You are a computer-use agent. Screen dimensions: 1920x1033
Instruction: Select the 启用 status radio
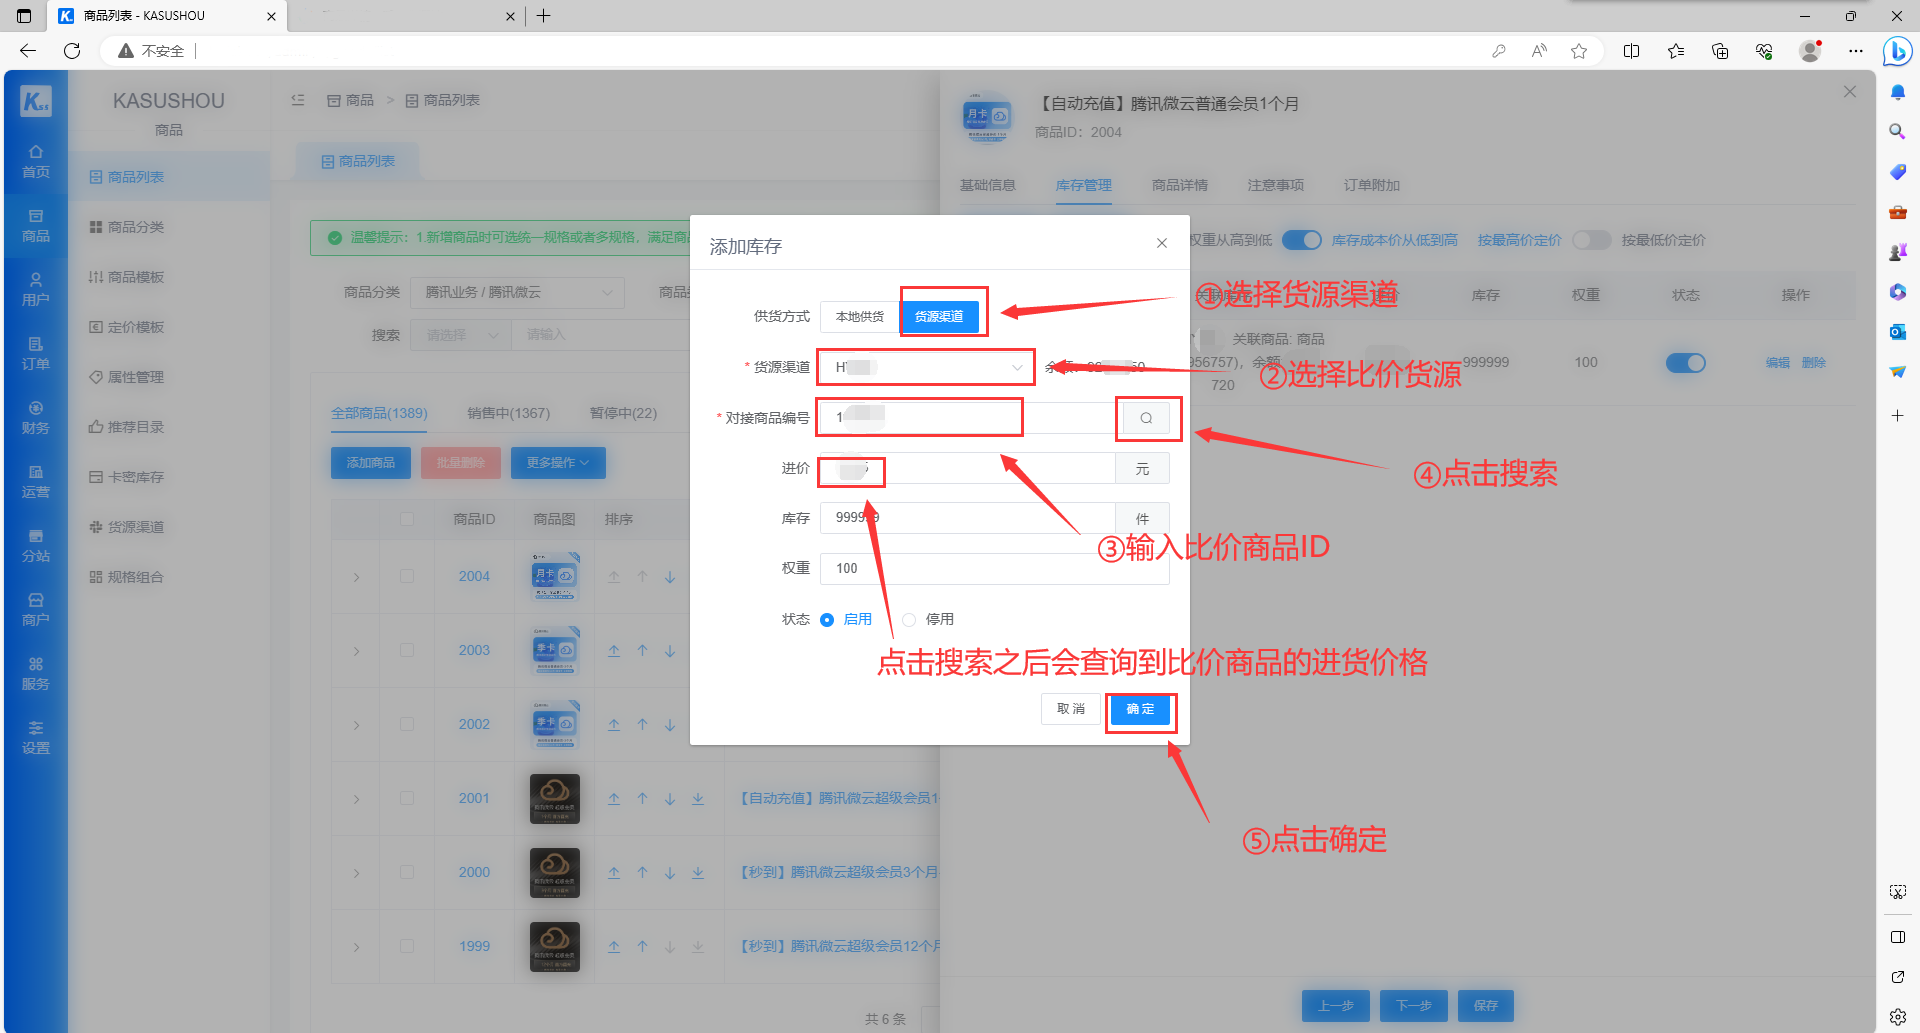click(847, 619)
